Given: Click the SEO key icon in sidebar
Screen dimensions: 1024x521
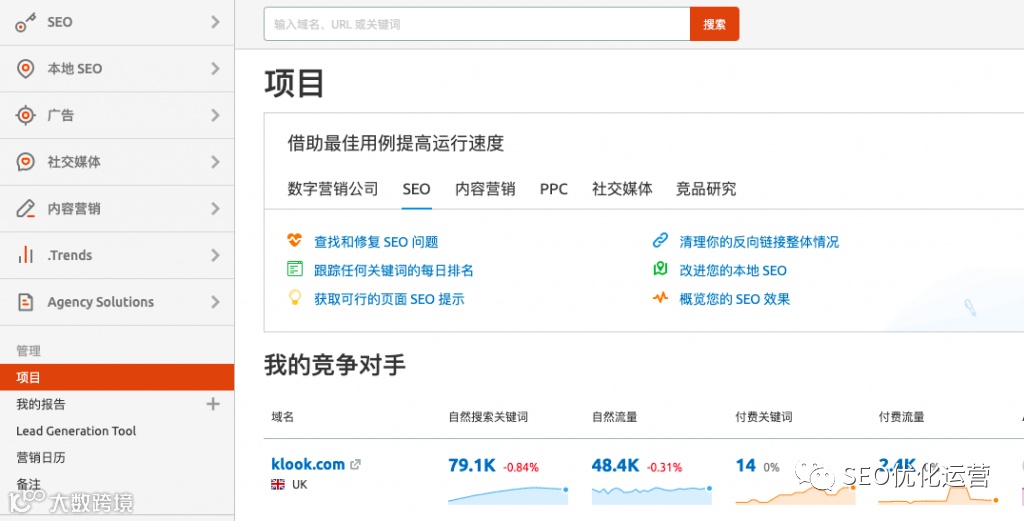Looking at the screenshot, I should 26,22.
